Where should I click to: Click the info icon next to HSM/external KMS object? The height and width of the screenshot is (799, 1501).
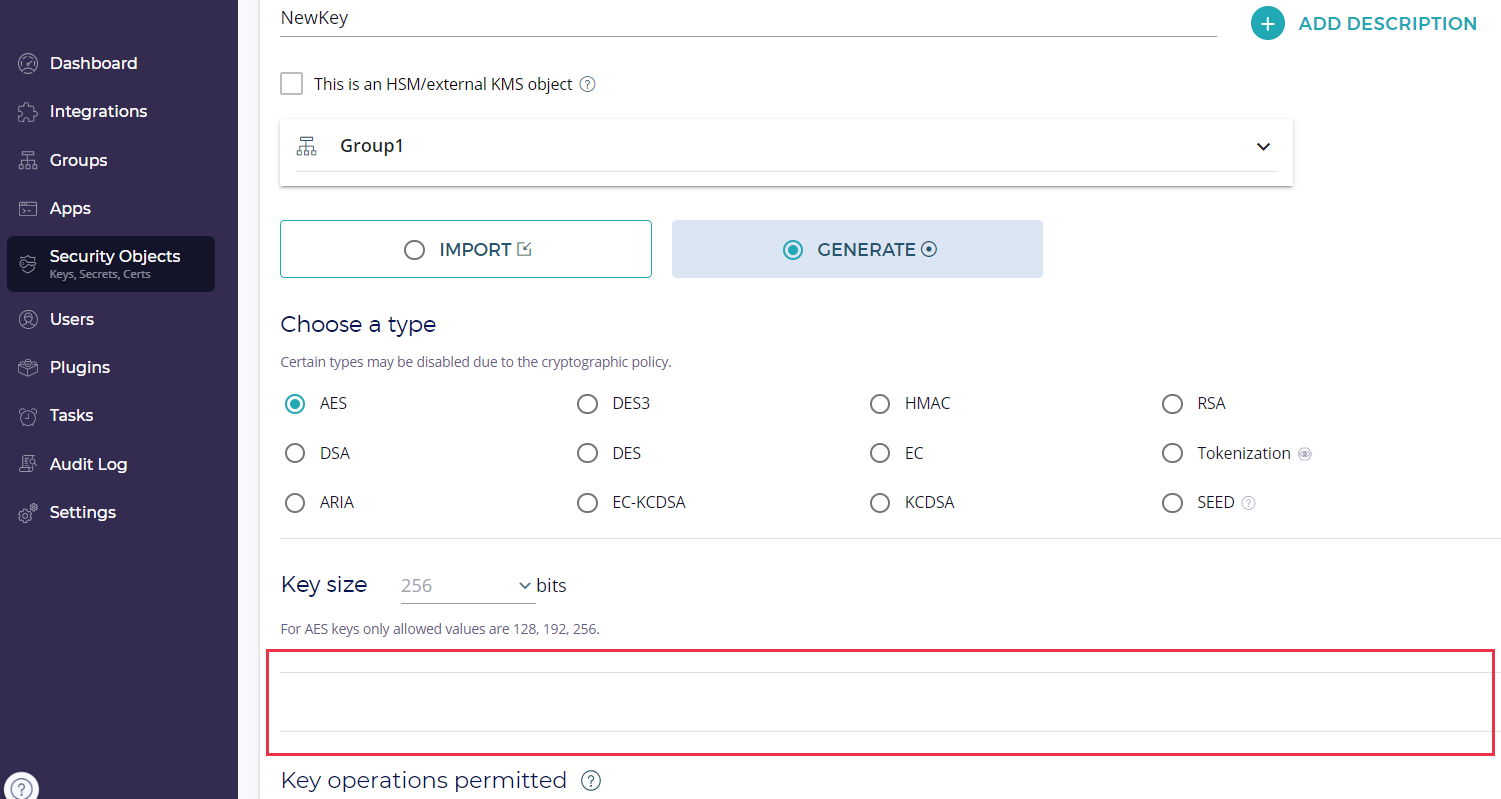tap(588, 85)
